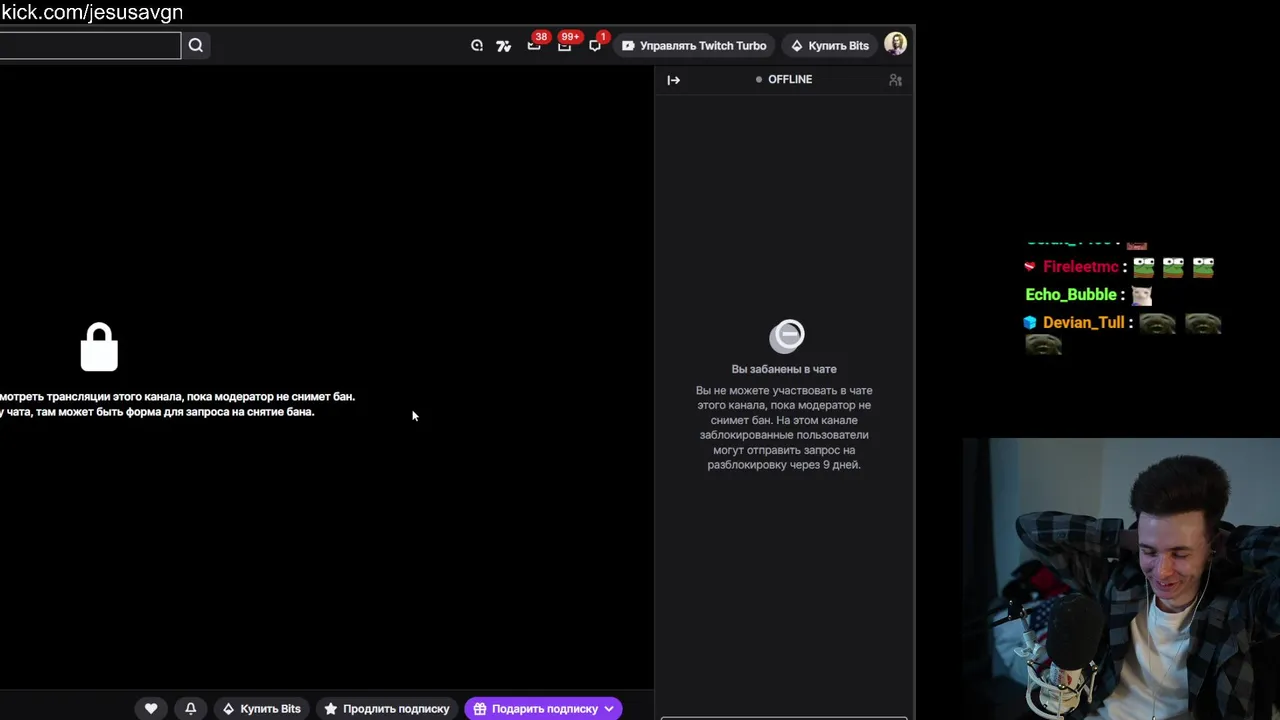Screen dimensions: 1280x720
Task: Open notifications inbox with 99+ badge
Action: tap(565, 45)
